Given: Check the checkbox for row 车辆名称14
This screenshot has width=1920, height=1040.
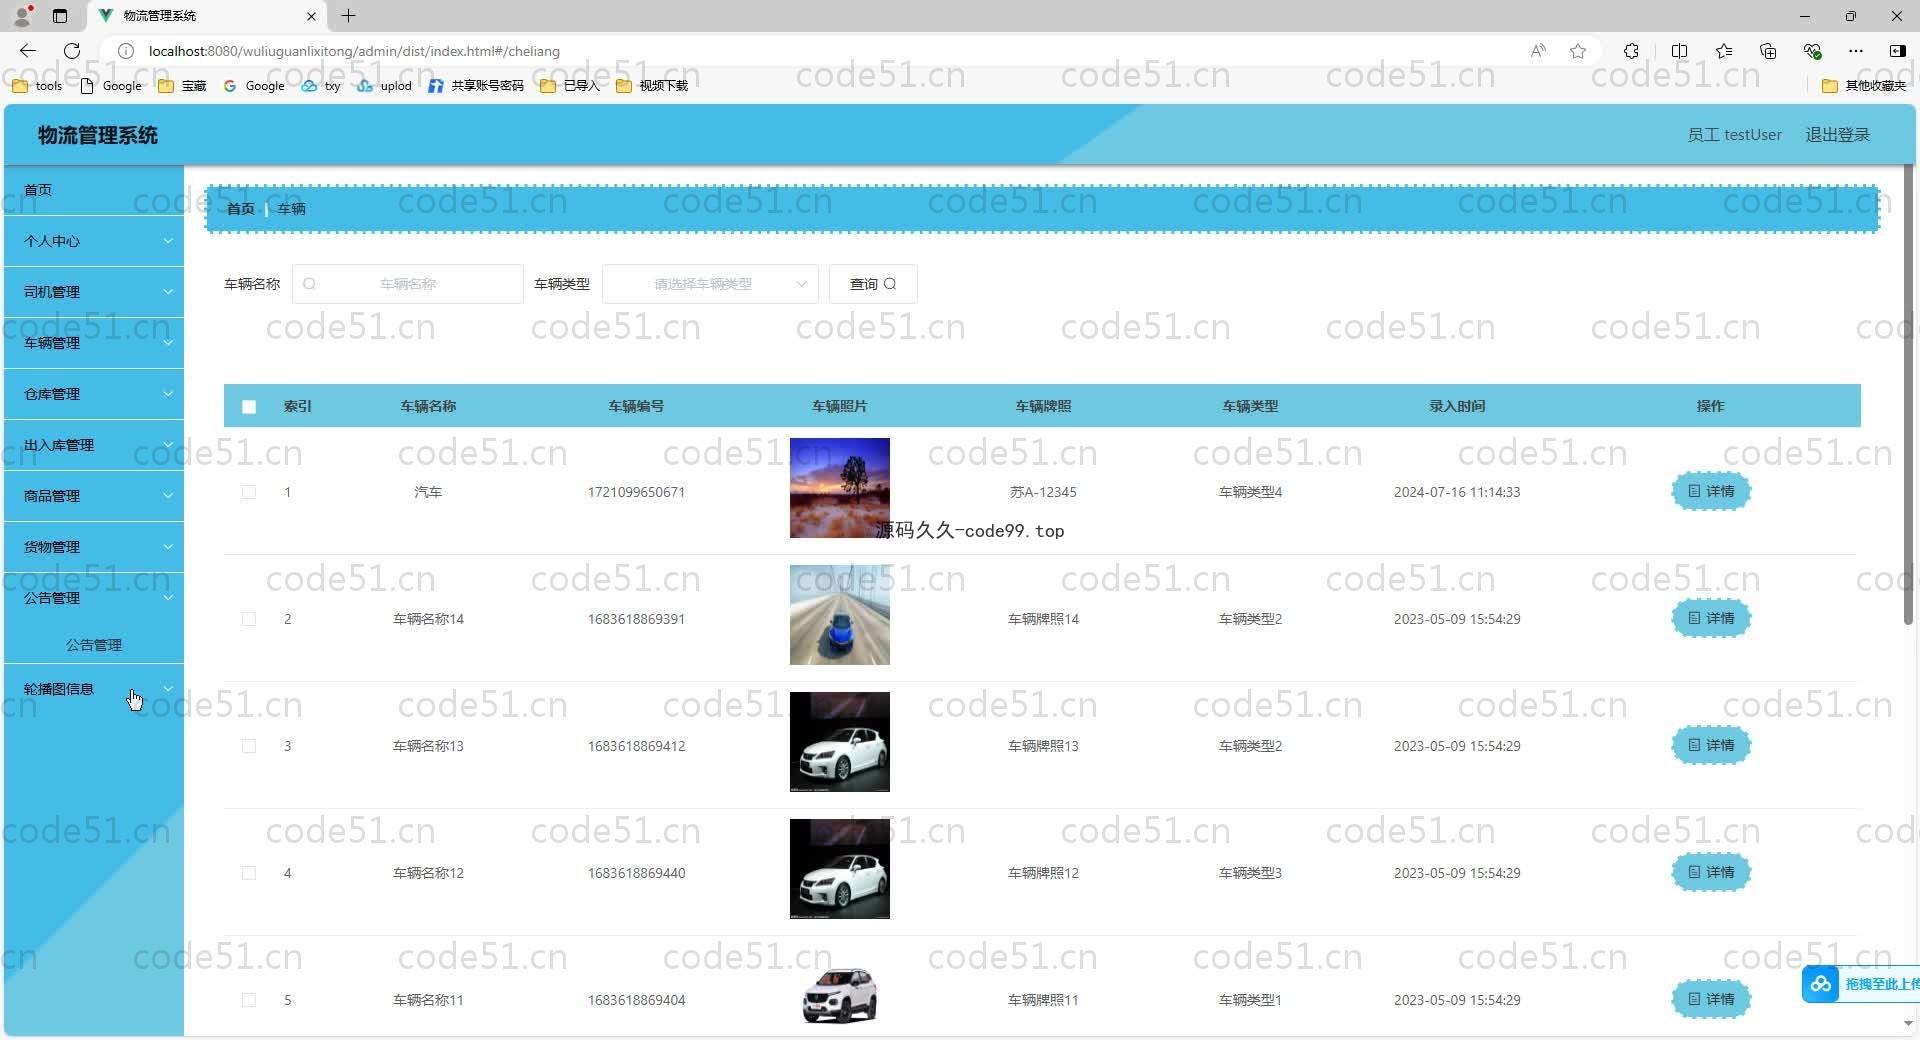Looking at the screenshot, I should tap(249, 619).
